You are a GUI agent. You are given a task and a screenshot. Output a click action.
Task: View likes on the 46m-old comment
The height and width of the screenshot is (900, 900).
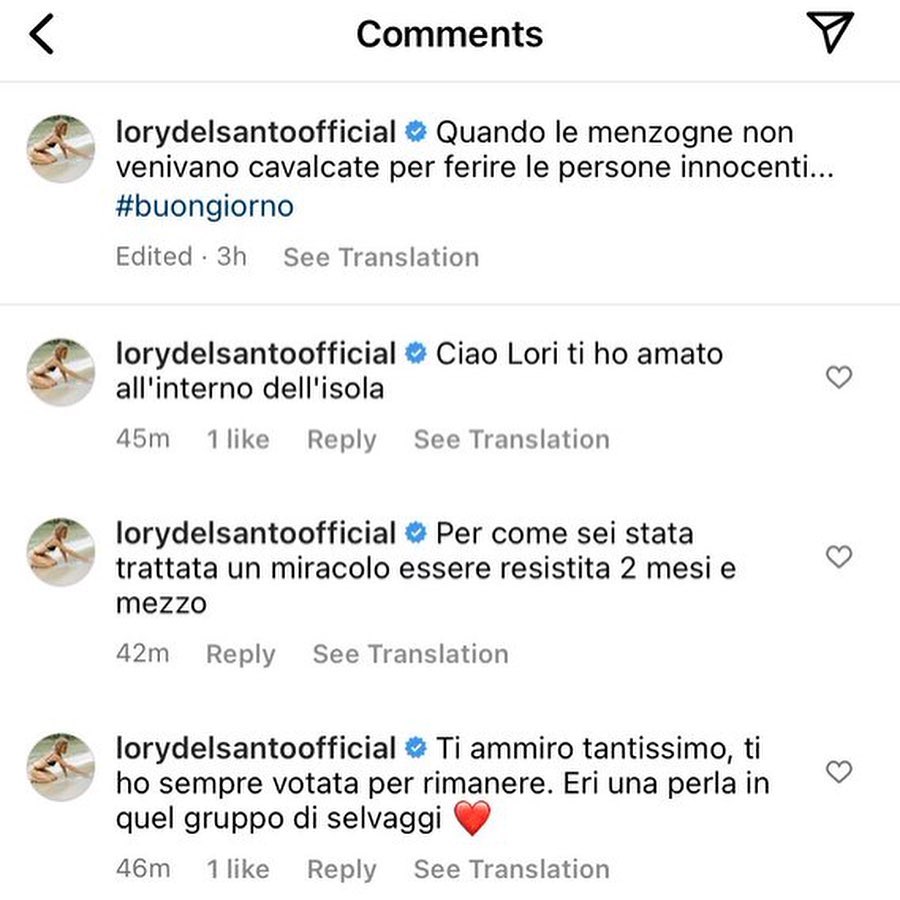238,870
